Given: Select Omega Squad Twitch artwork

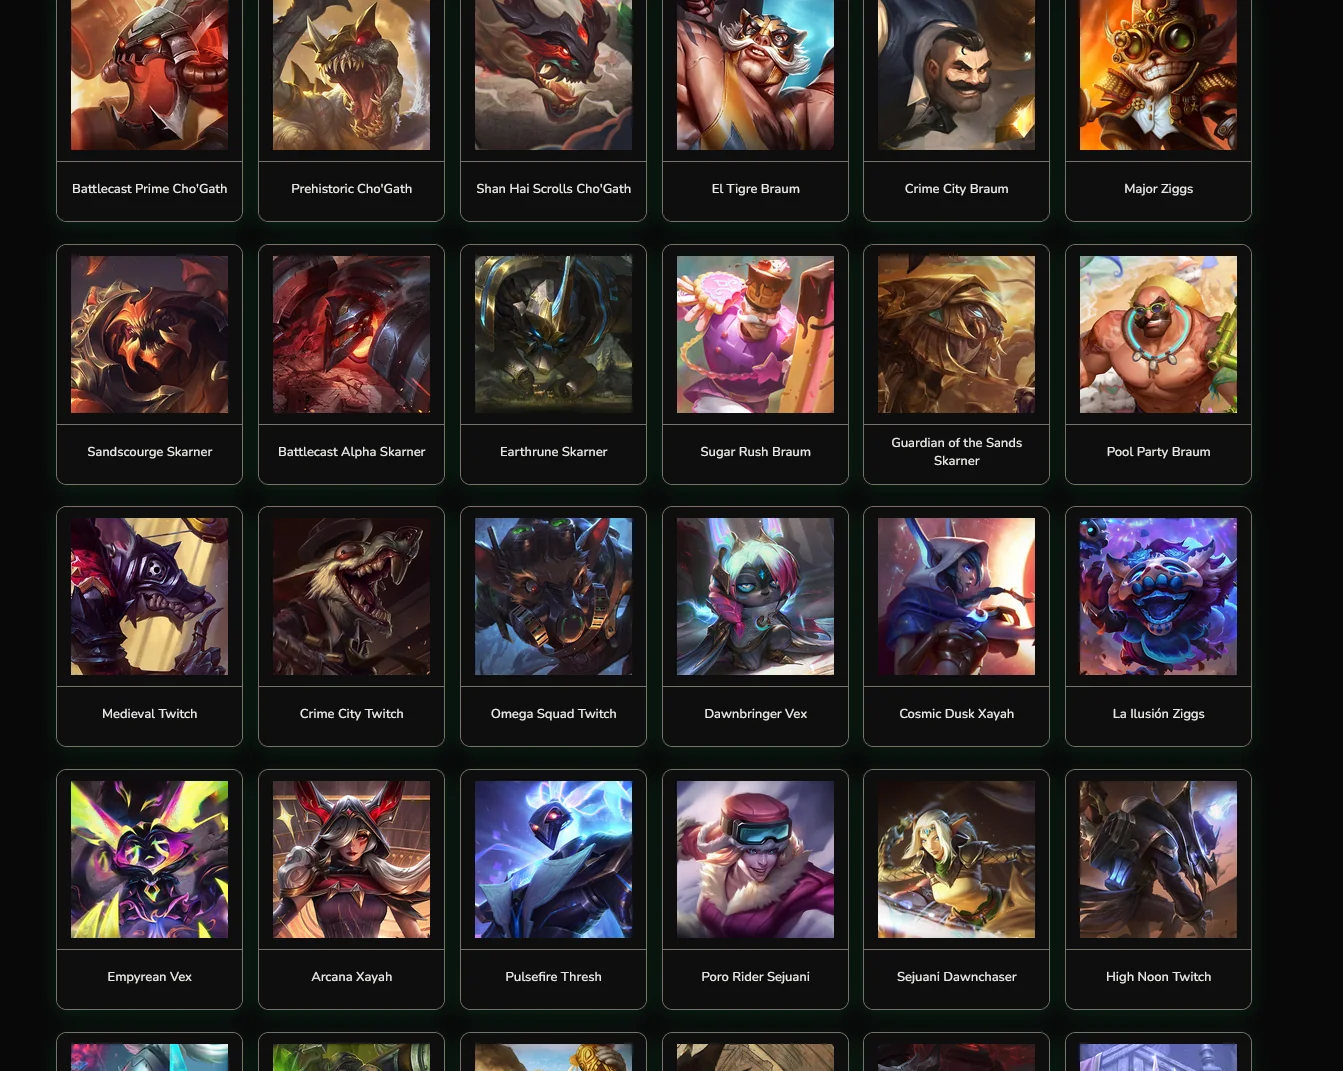Looking at the screenshot, I should pyautogui.click(x=553, y=596).
